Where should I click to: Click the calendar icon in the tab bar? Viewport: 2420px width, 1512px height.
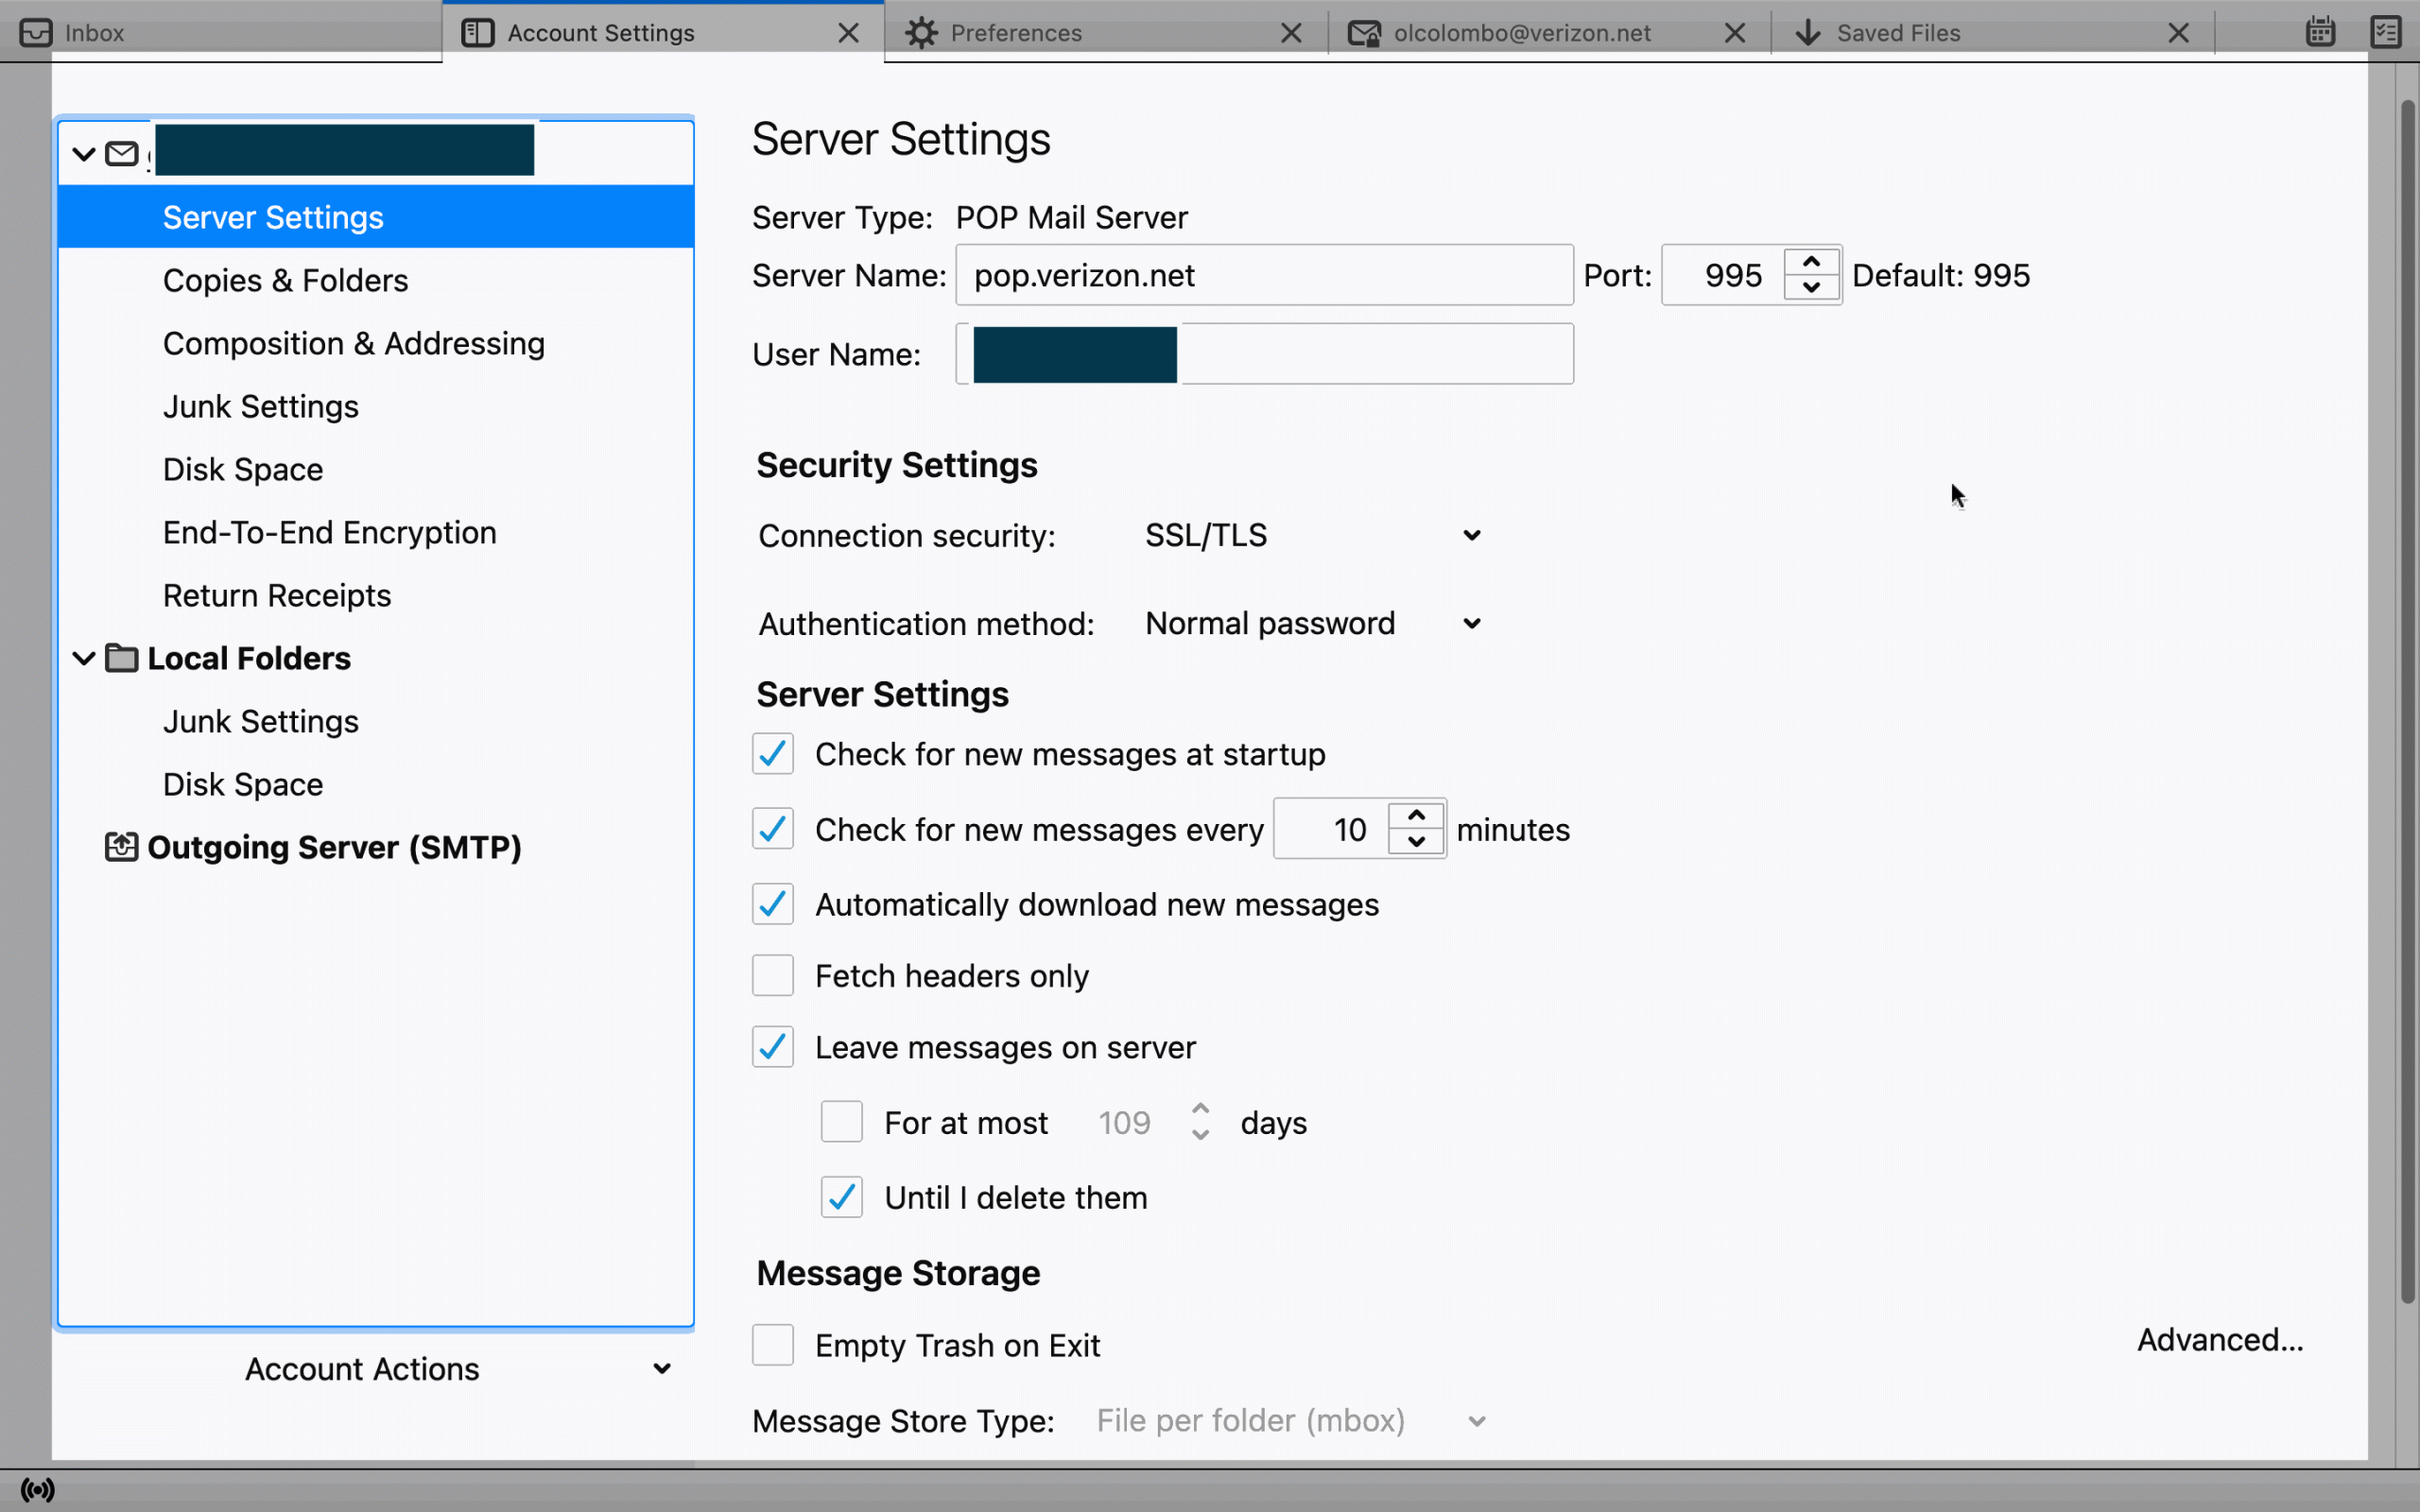point(2320,32)
